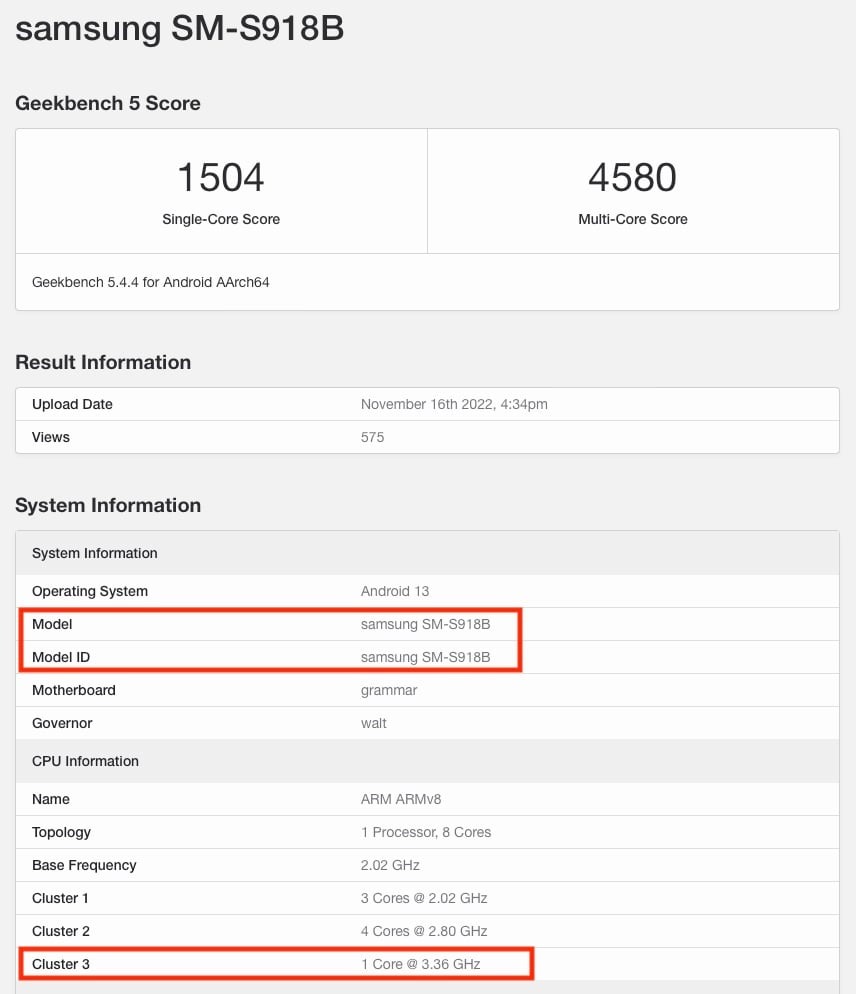
Task: Click the samsung SM-S918B page title
Action: (x=179, y=28)
